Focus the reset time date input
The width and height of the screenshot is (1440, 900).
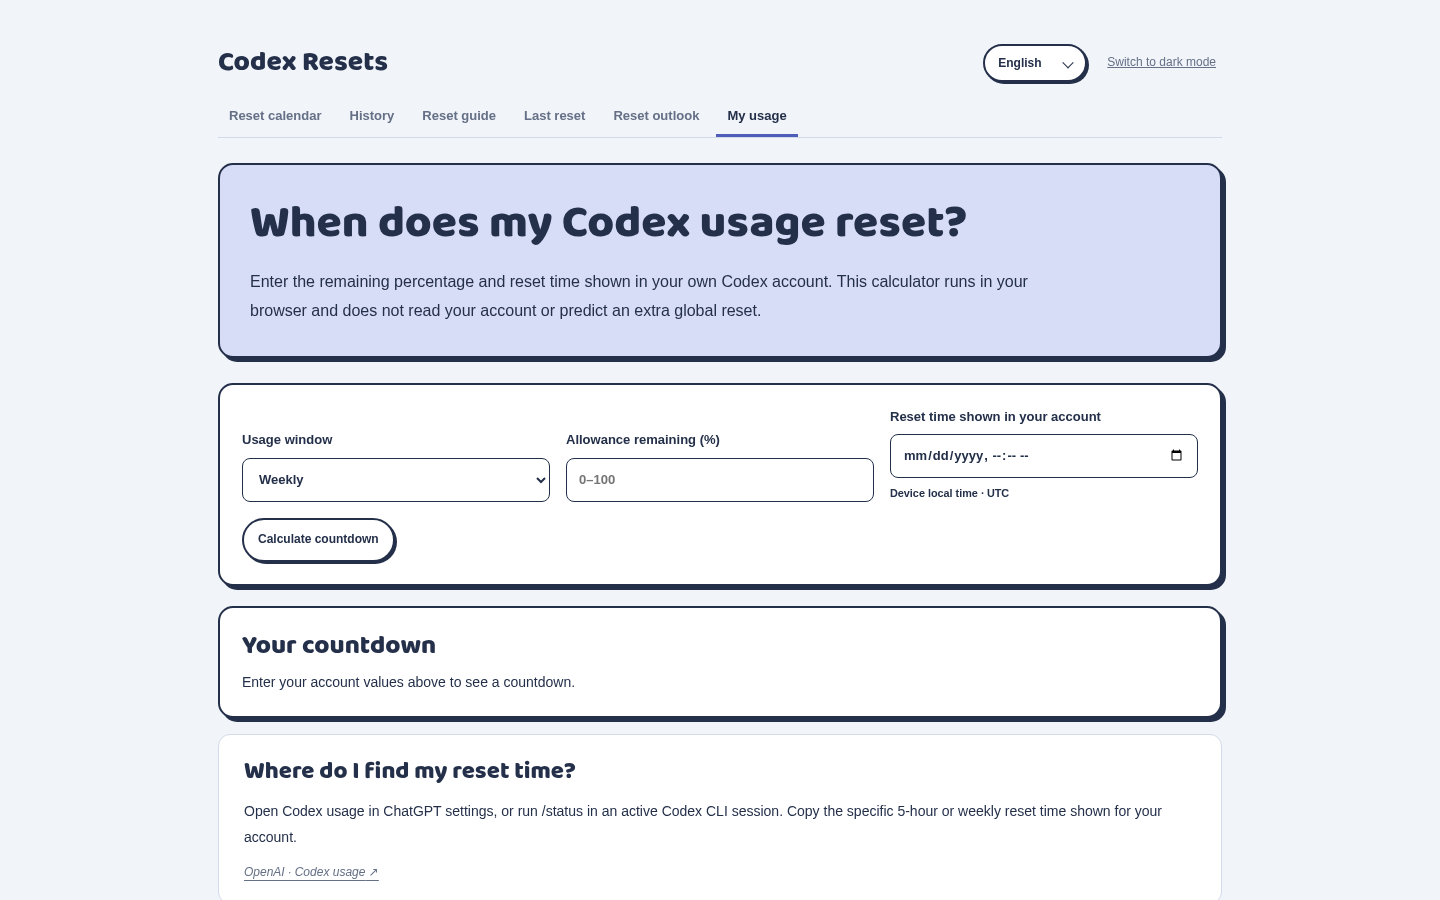[1044, 456]
